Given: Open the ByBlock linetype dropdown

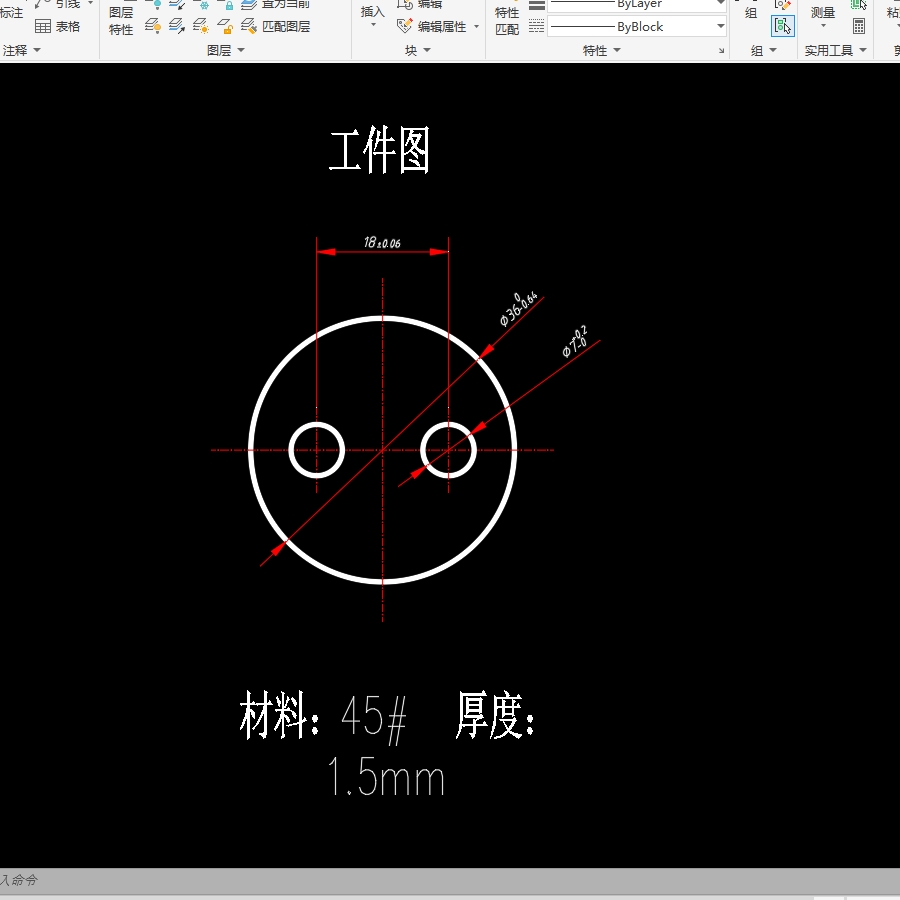Looking at the screenshot, I should pos(720,26).
